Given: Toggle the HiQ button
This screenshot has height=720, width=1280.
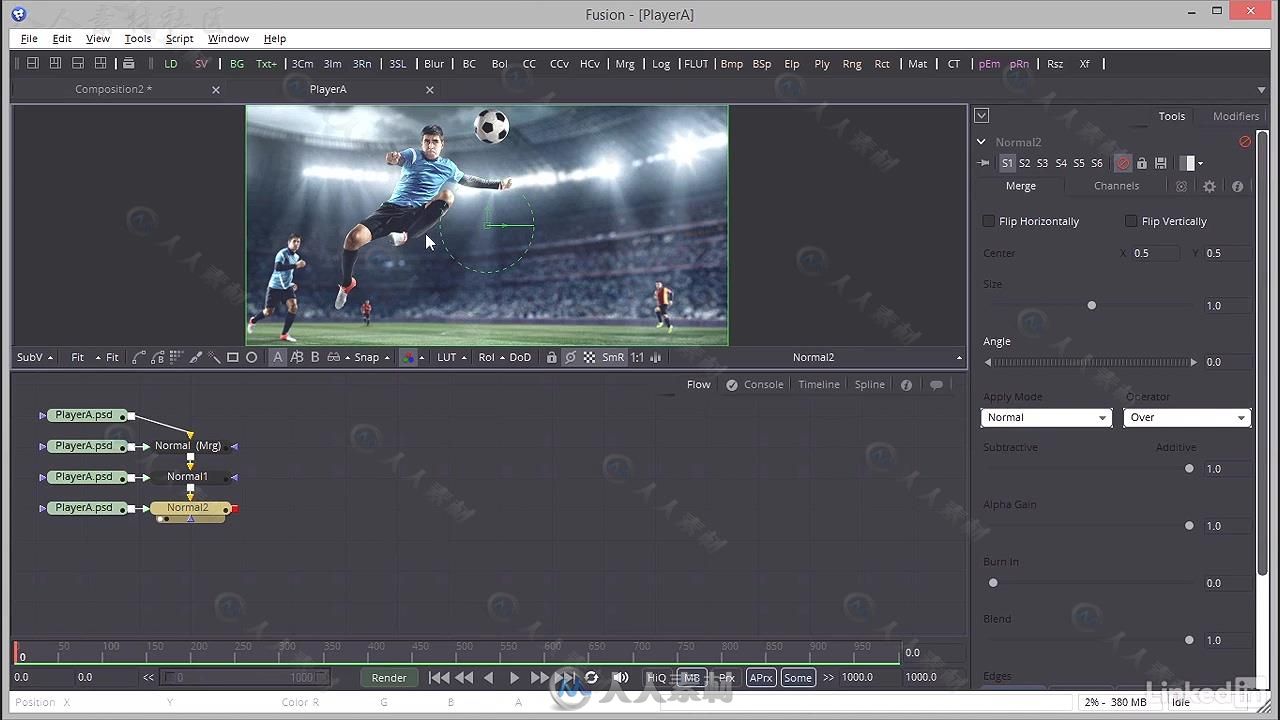Looking at the screenshot, I should pyautogui.click(x=657, y=677).
